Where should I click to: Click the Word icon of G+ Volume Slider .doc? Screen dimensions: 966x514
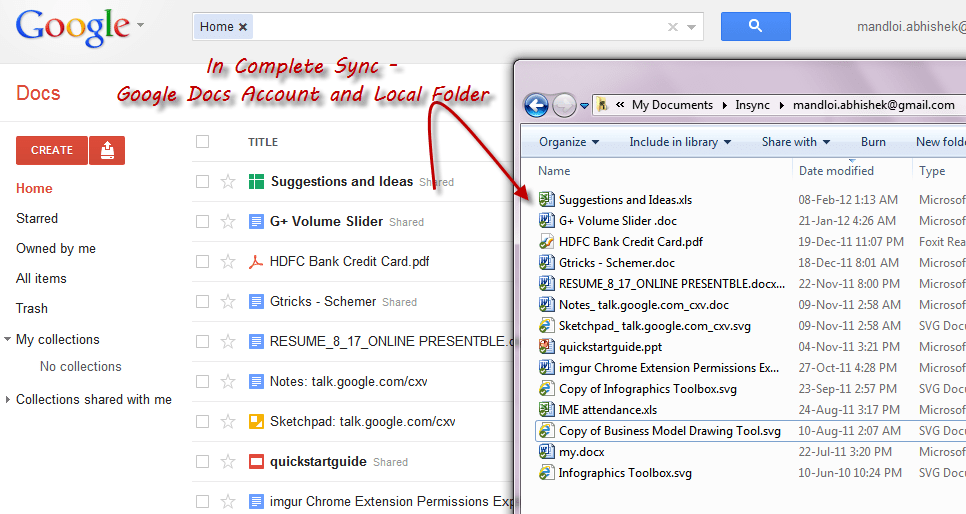(546, 221)
